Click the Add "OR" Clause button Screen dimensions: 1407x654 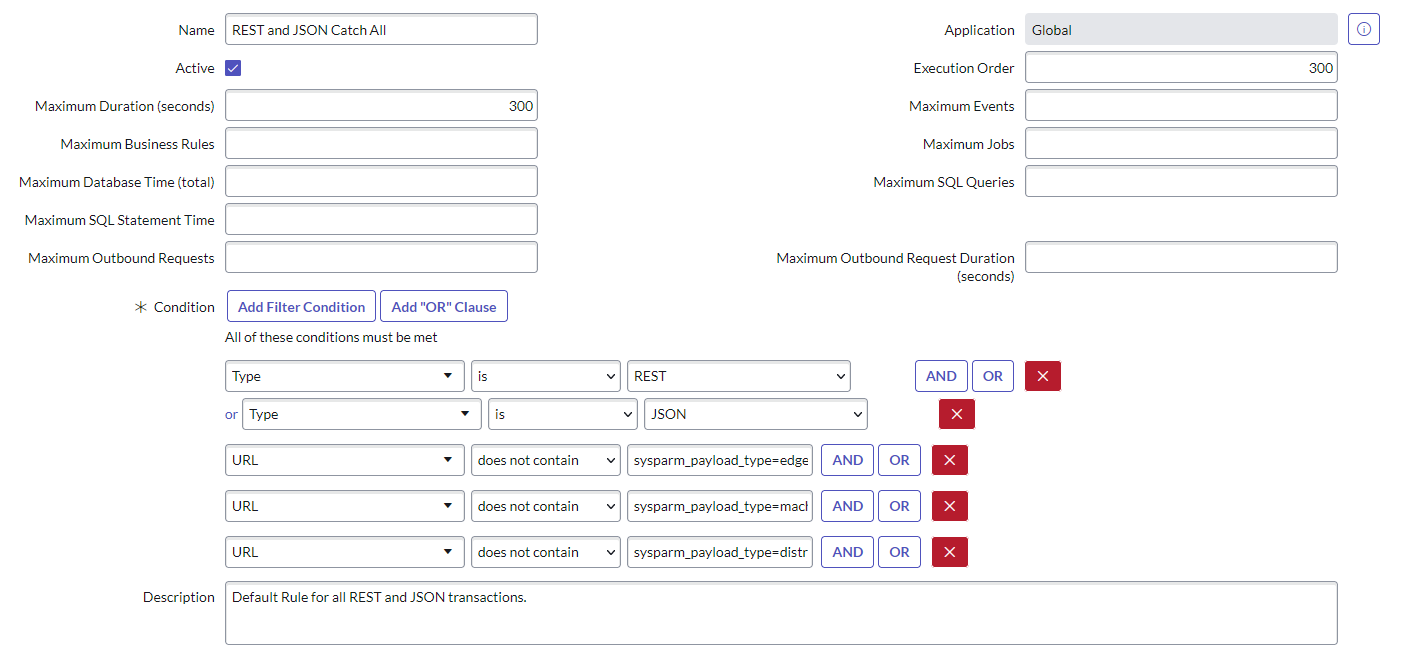click(x=443, y=307)
